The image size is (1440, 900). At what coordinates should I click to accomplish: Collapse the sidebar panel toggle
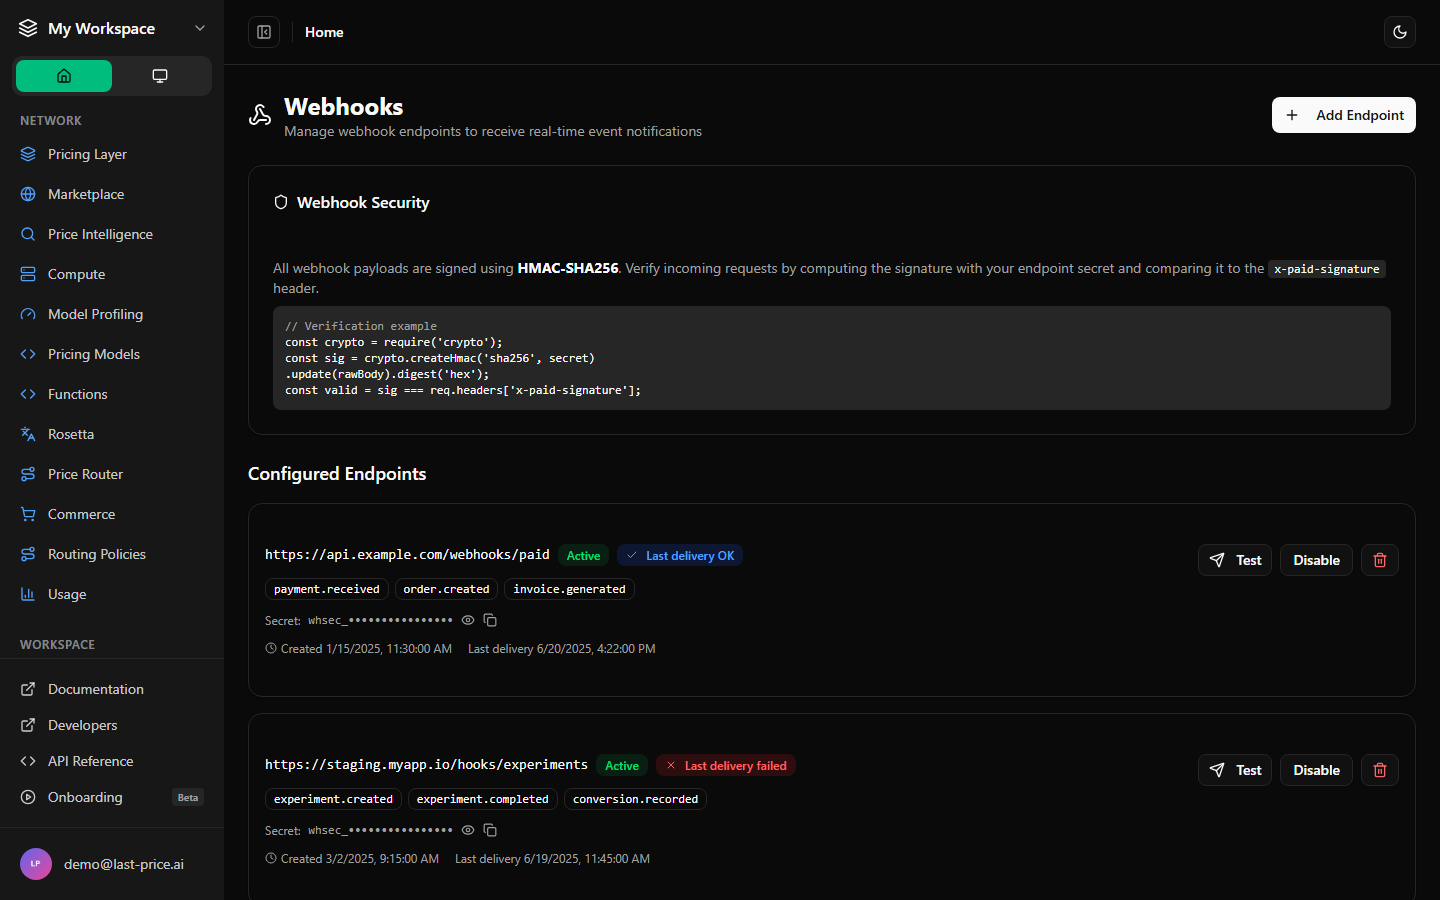[264, 32]
